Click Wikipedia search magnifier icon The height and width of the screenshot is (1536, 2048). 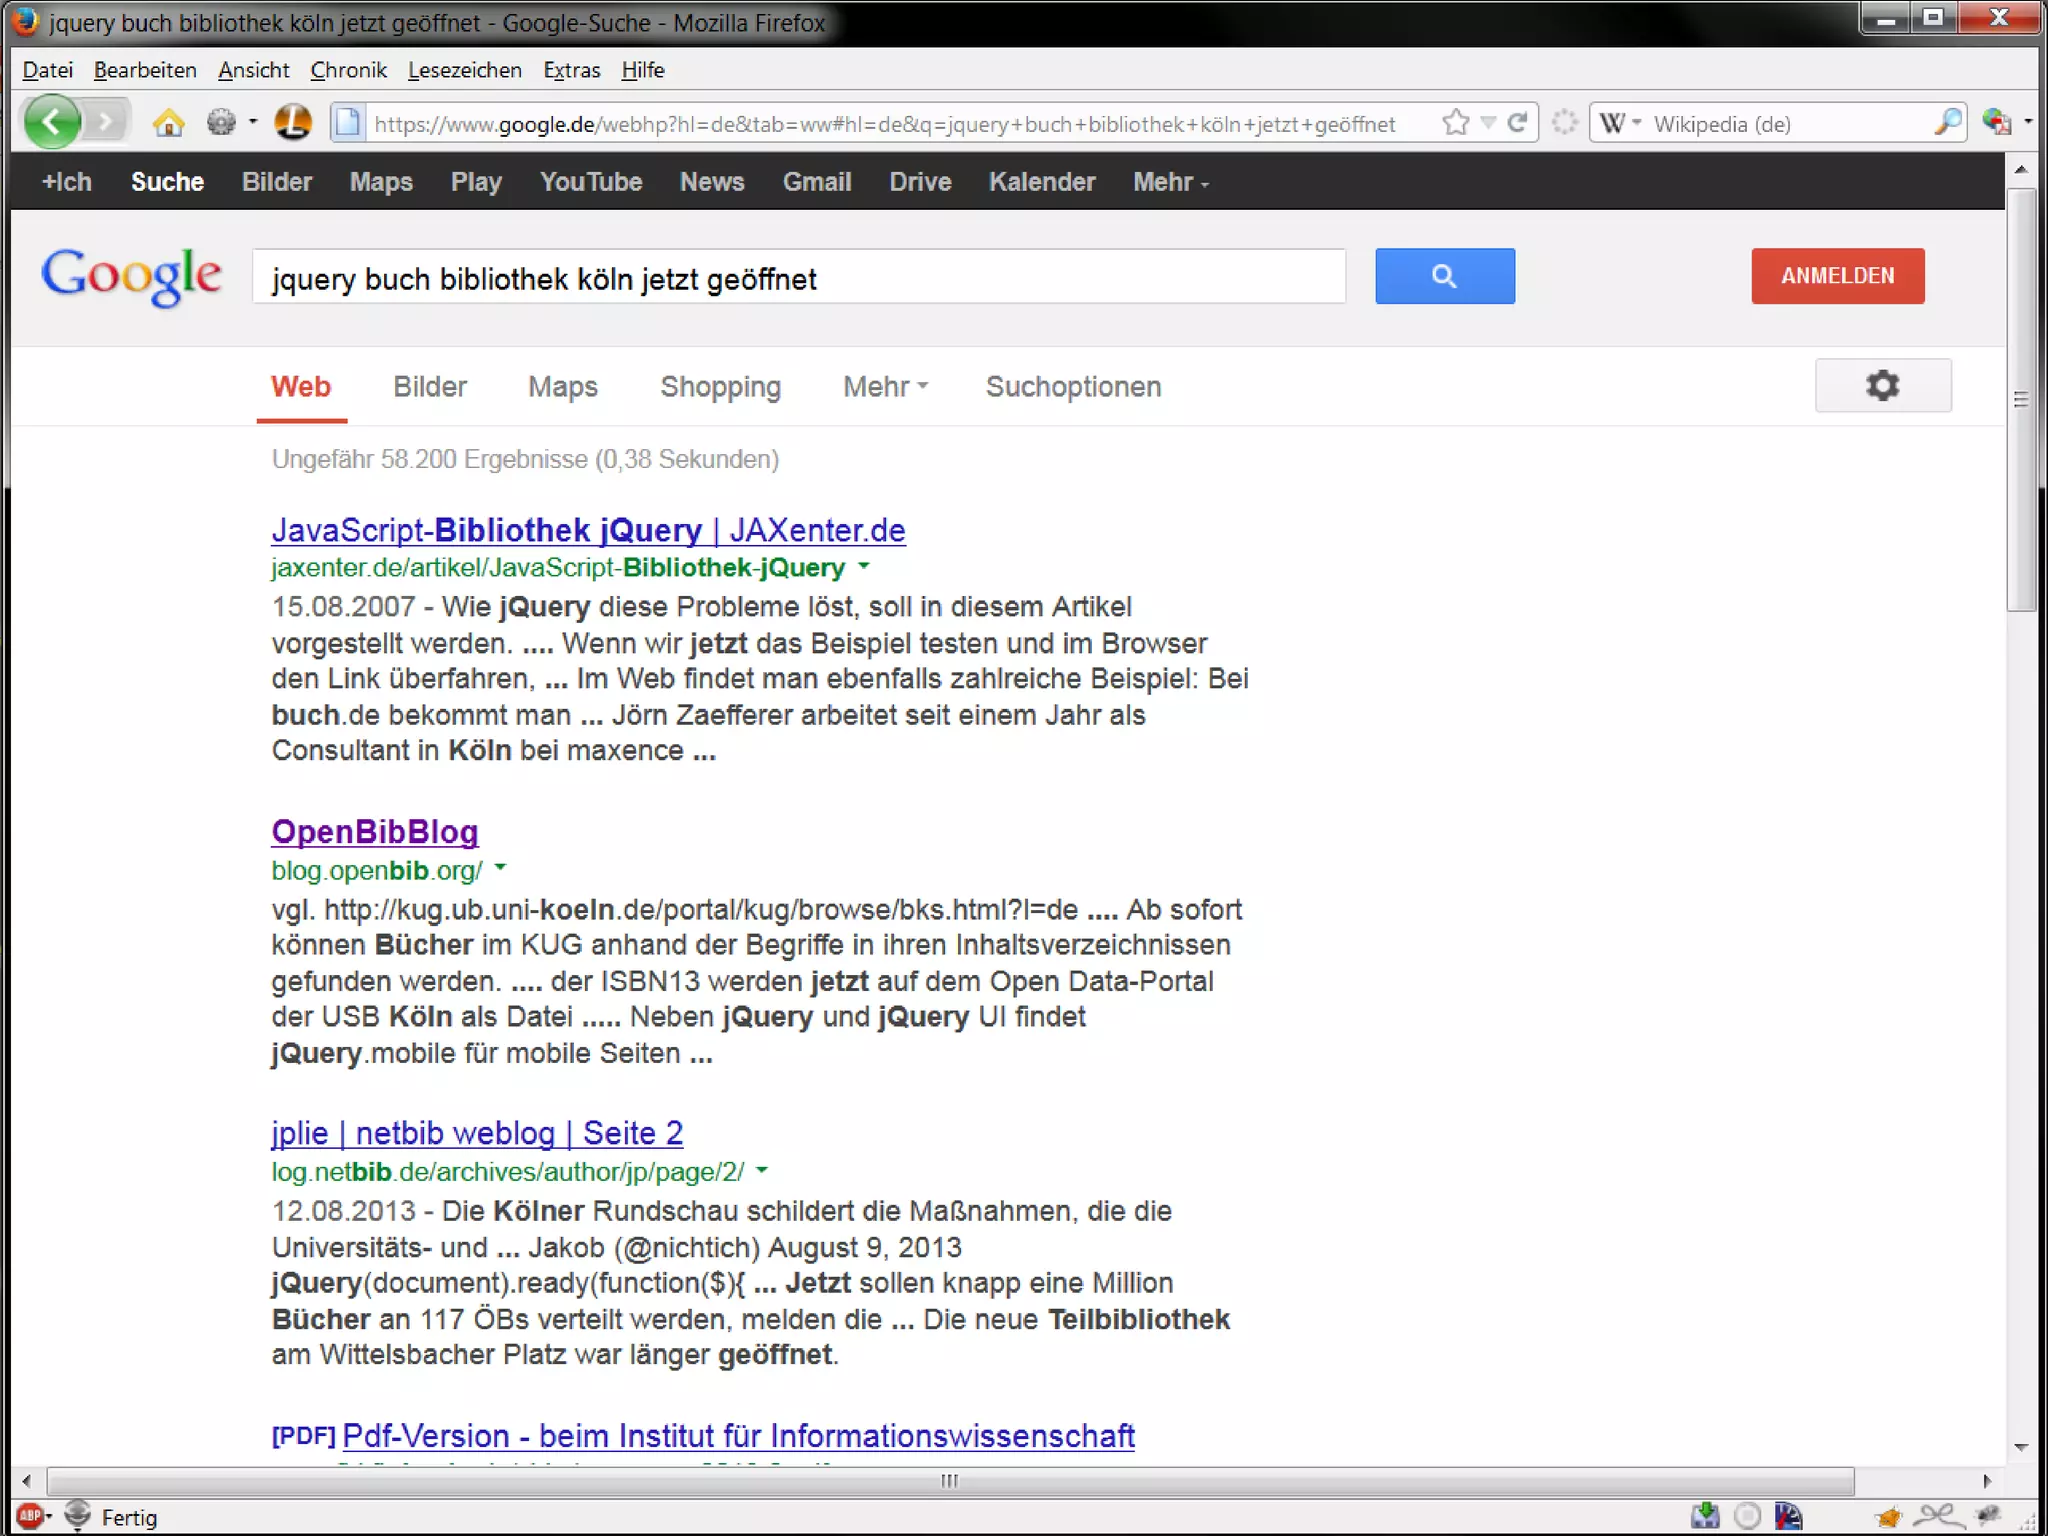coord(1946,123)
